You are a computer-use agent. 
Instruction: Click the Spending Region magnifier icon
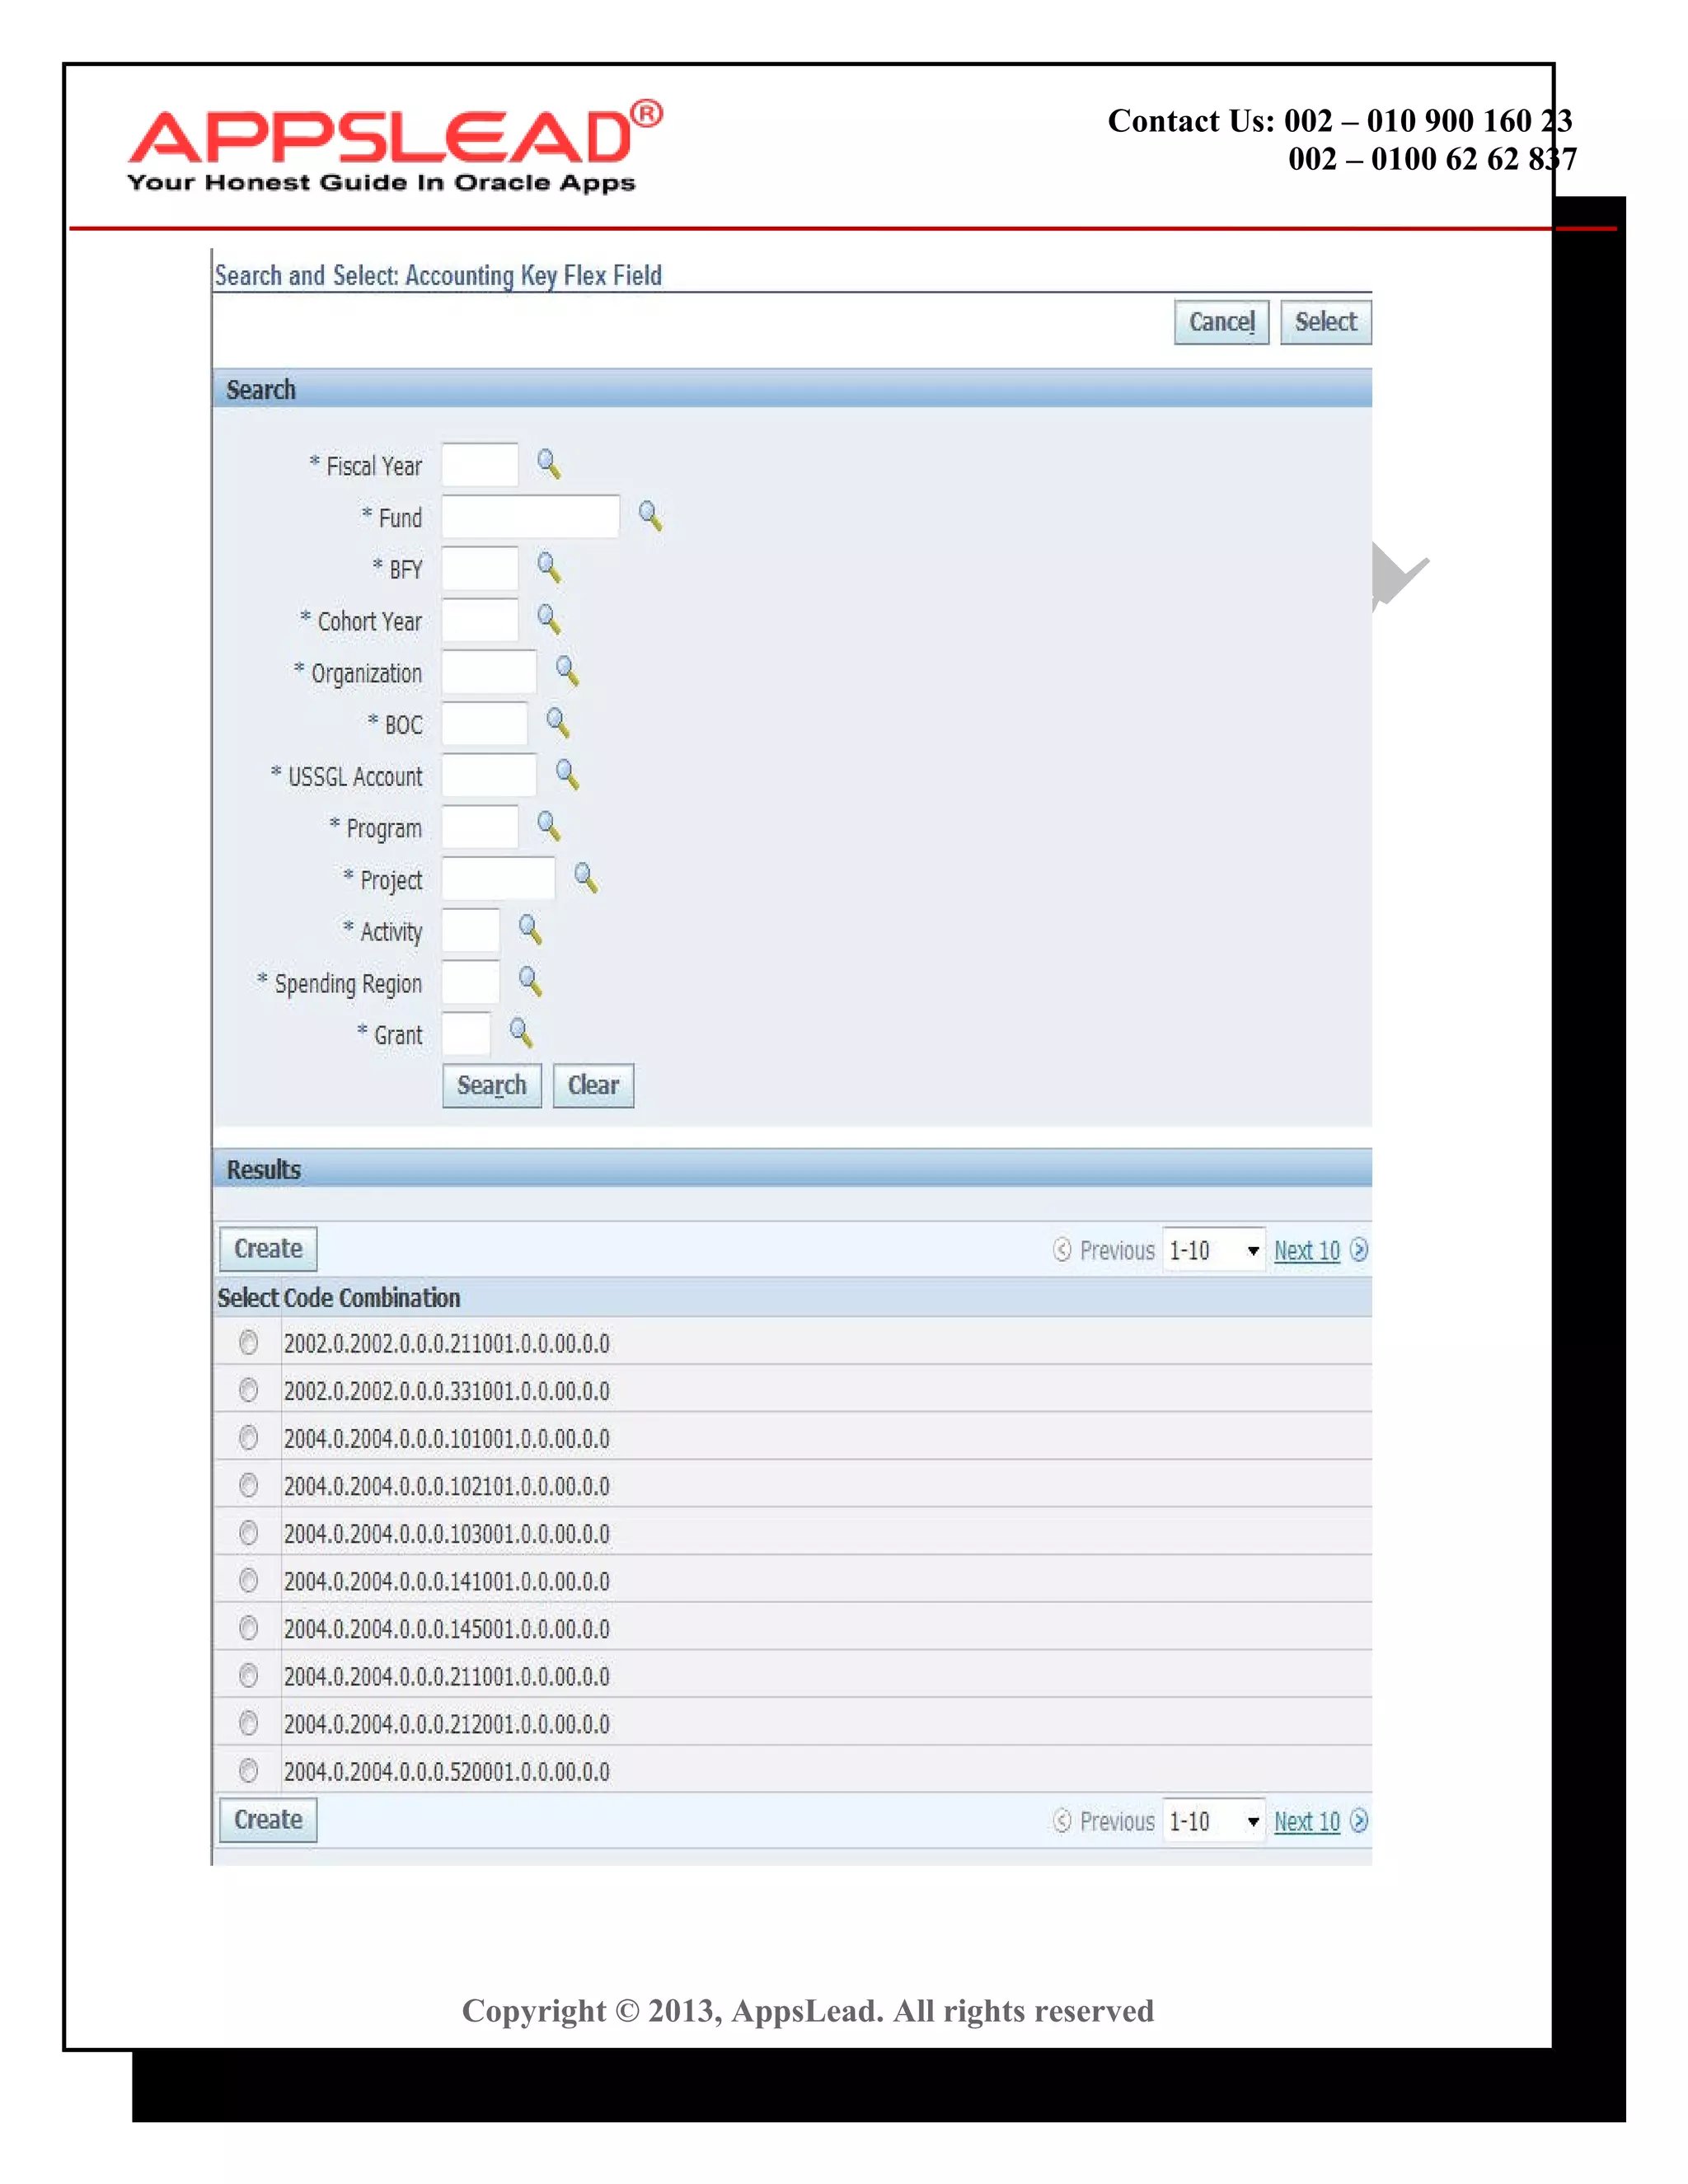(530, 981)
